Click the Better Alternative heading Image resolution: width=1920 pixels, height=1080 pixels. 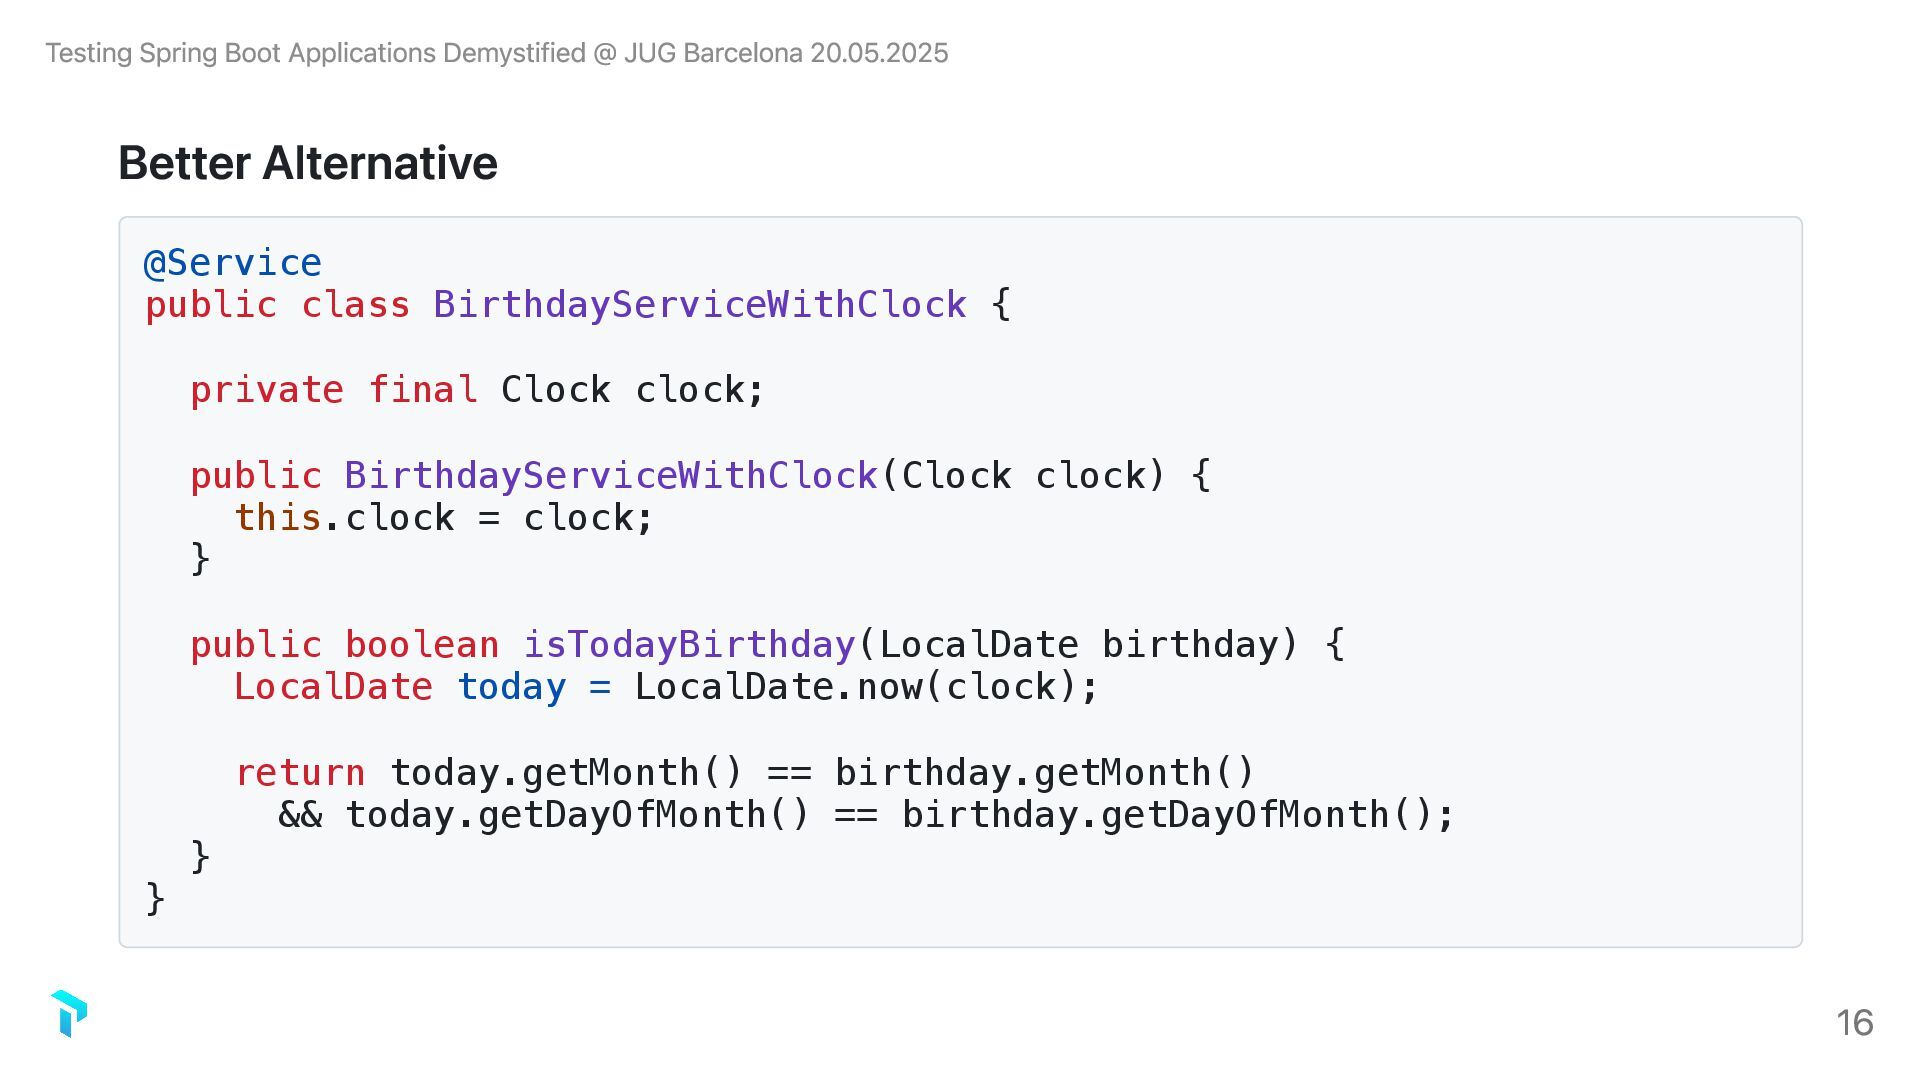coord(307,163)
